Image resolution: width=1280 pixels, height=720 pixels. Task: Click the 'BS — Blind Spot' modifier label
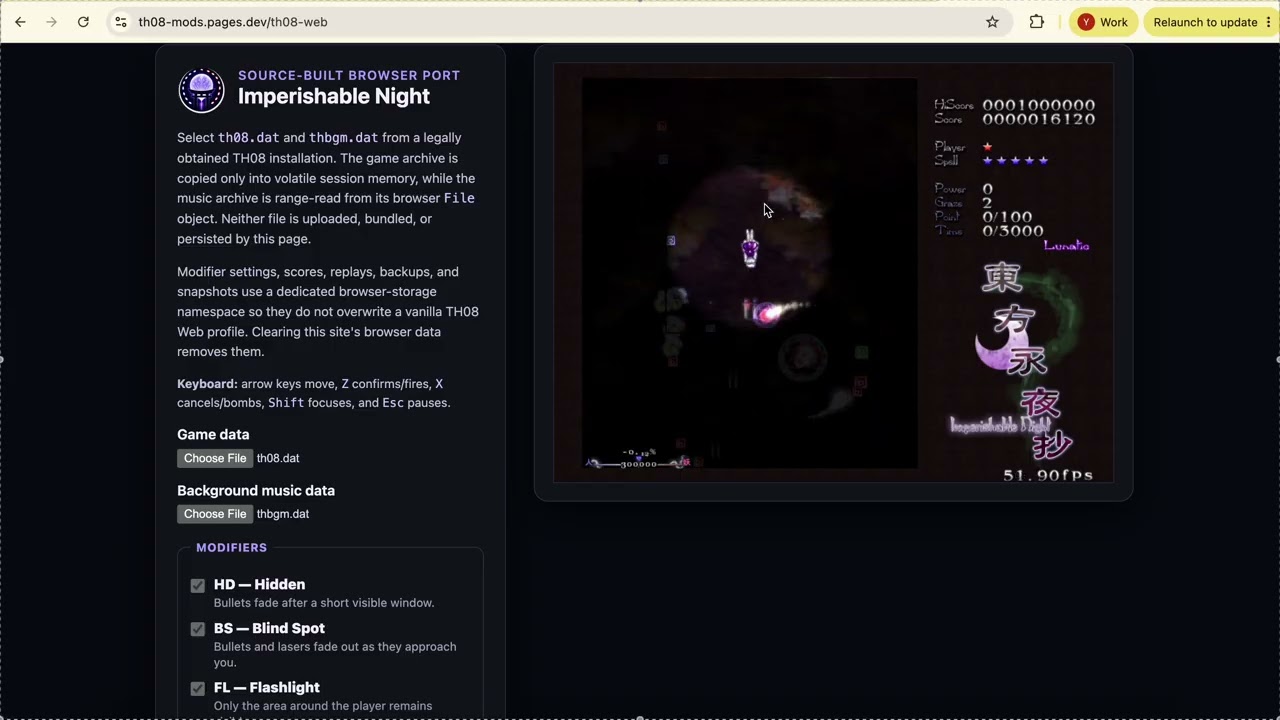[x=269, y=628]
